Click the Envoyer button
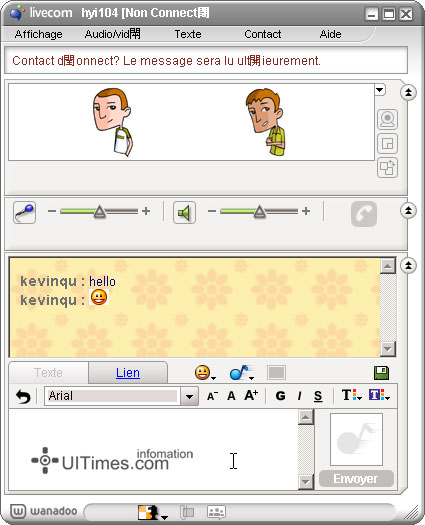 tap(356, 479)
